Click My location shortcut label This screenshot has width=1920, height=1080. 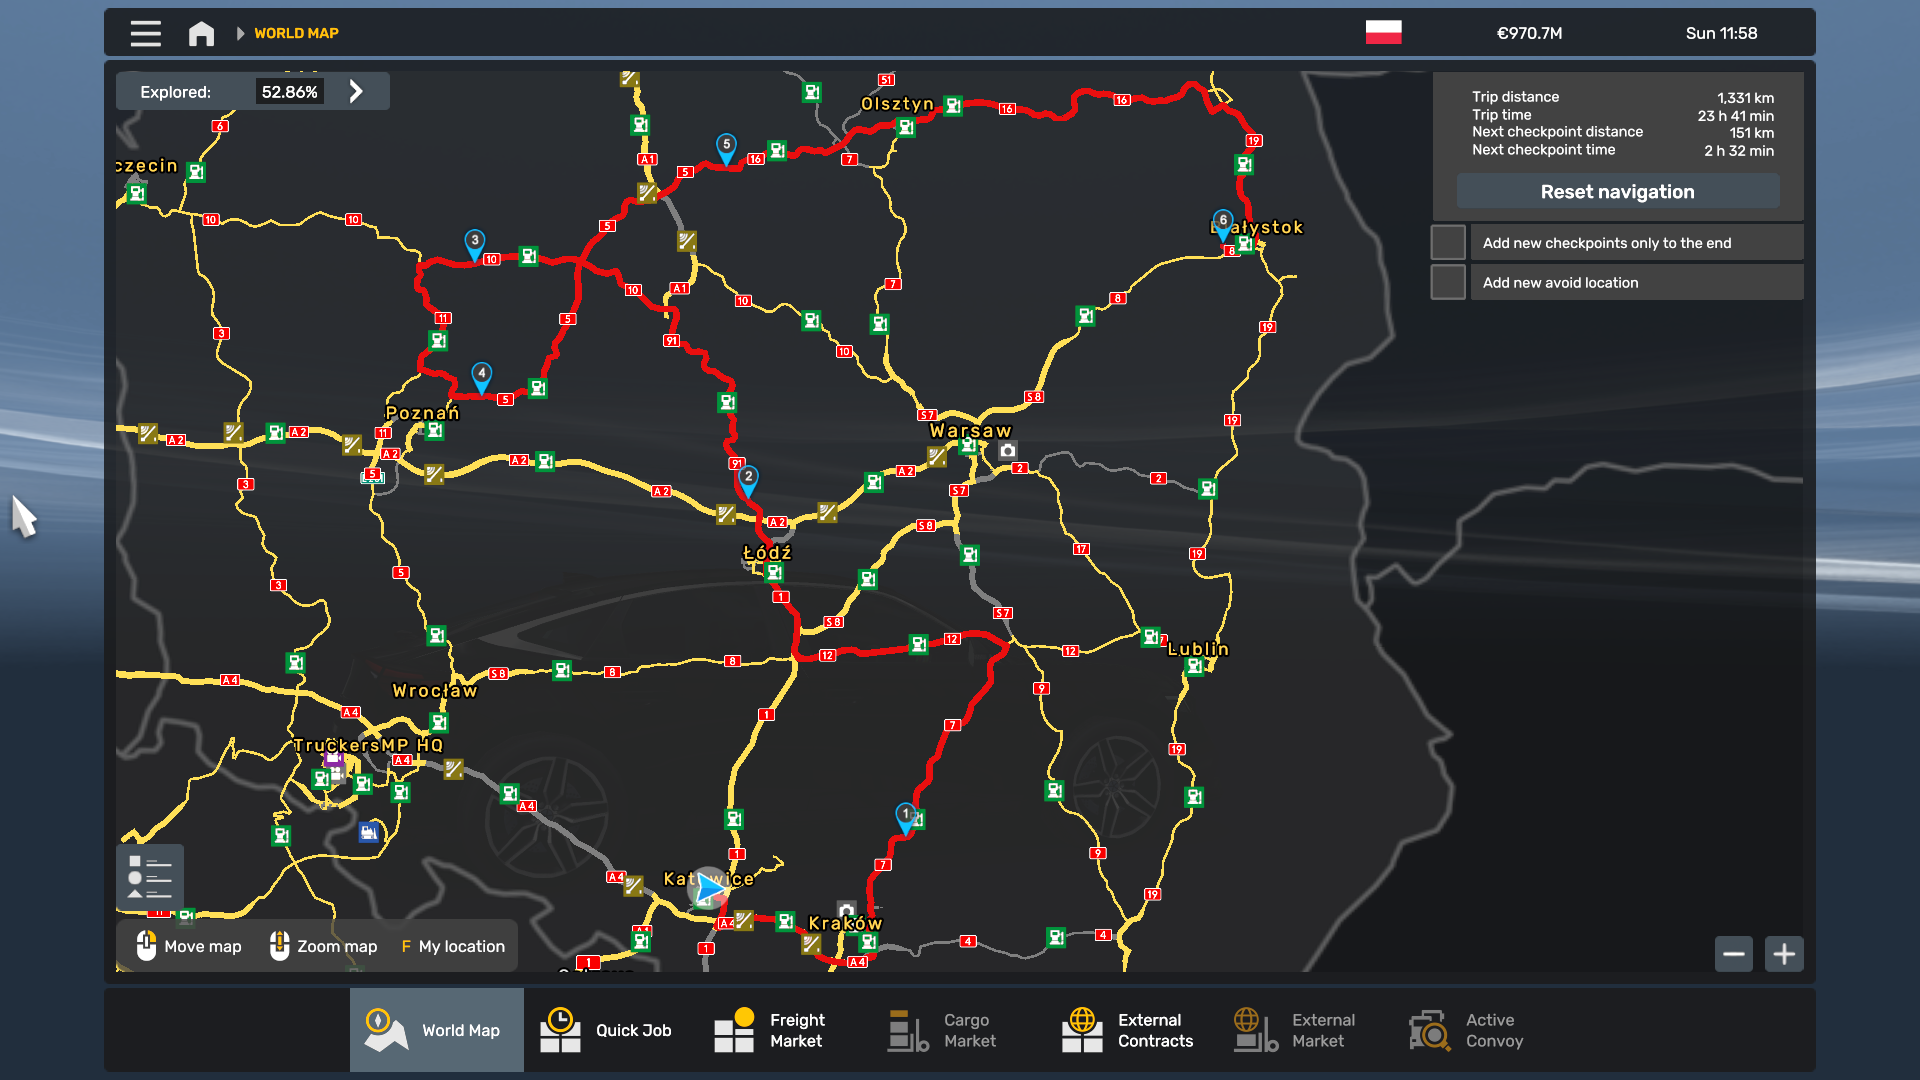[461, 946]
